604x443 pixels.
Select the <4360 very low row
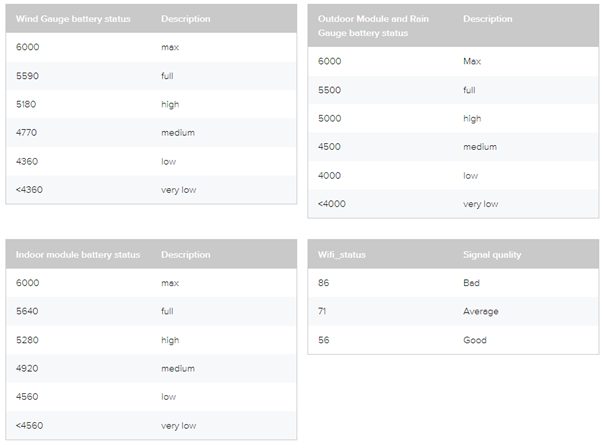(x=151, y=190)
